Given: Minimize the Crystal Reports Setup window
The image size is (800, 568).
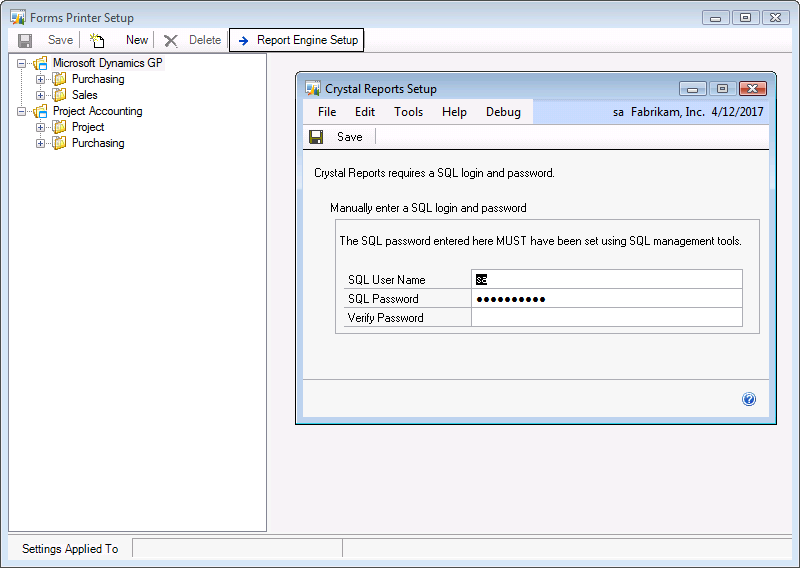Looking at the screenshot, I should tap(692, 89).
